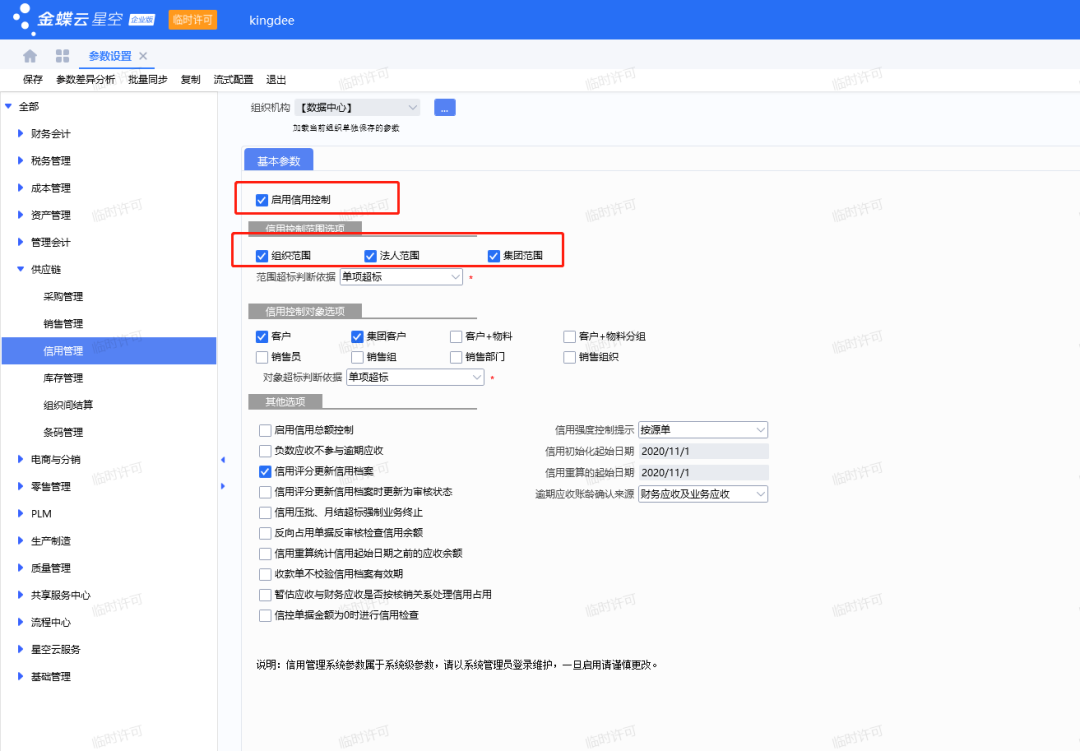Viewport: 1080px width, 751px height.
Task: Uncheck 信用评分更新信用档案
Action: (x=265, y=472)
